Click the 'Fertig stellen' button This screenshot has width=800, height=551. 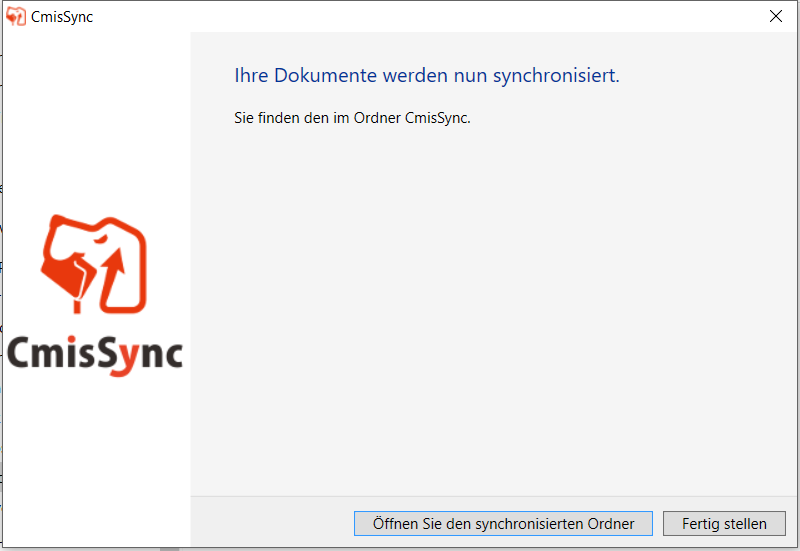click(x=724, y=523)
